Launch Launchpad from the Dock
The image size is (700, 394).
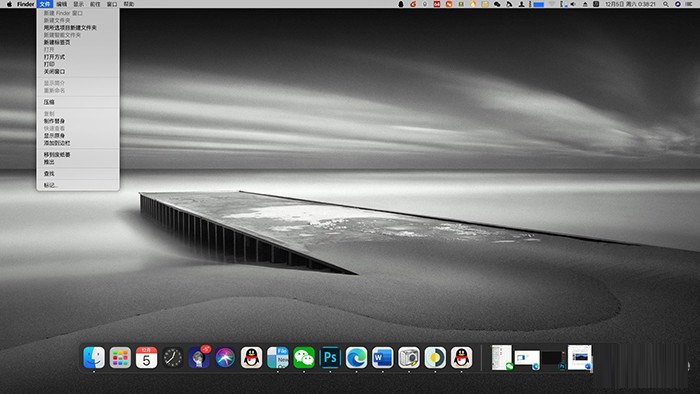pyautogui.click(x=120, y=357)
